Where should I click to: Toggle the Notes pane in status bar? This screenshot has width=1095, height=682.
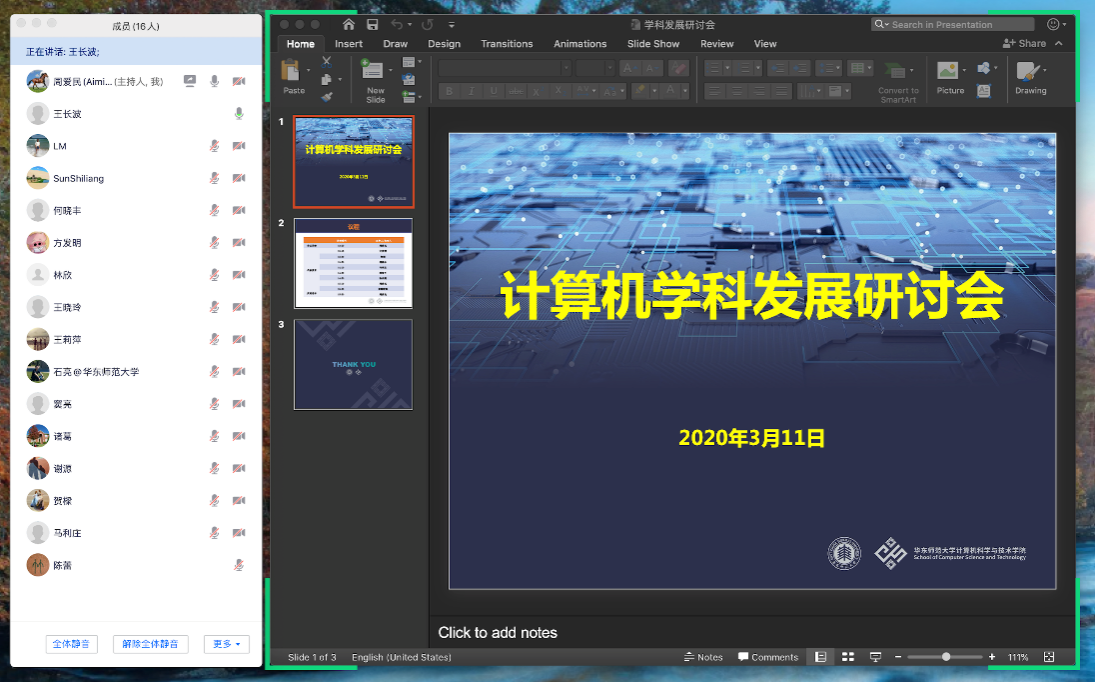[703, 657]
